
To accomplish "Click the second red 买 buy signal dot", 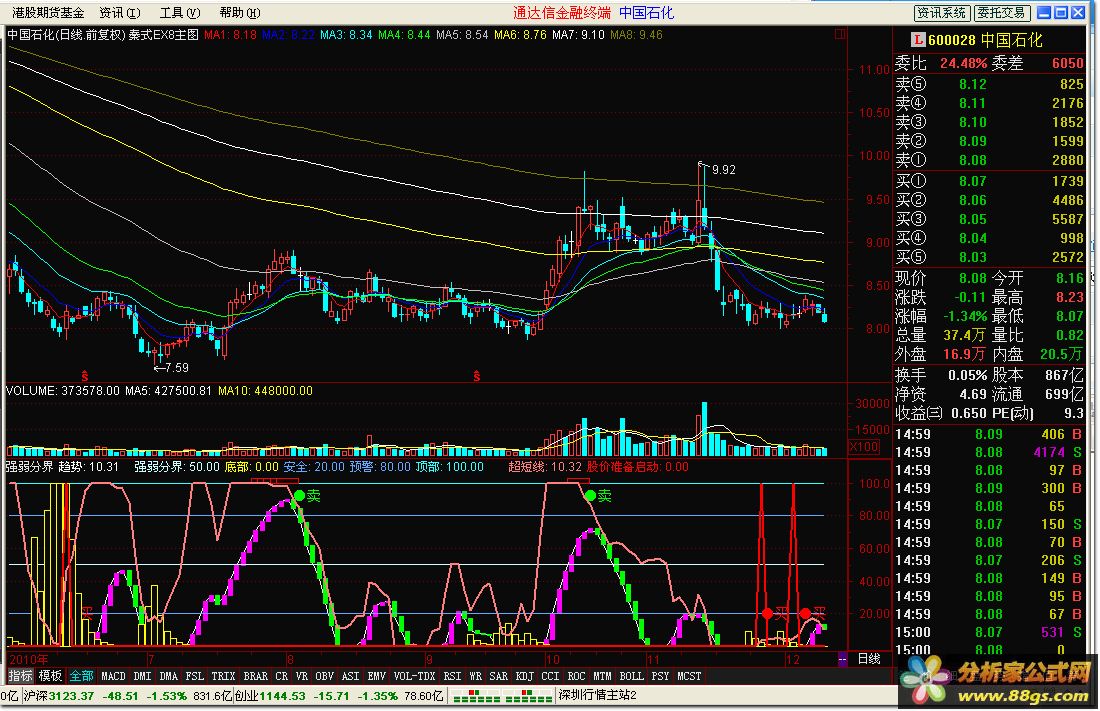I will coord(805,613).
